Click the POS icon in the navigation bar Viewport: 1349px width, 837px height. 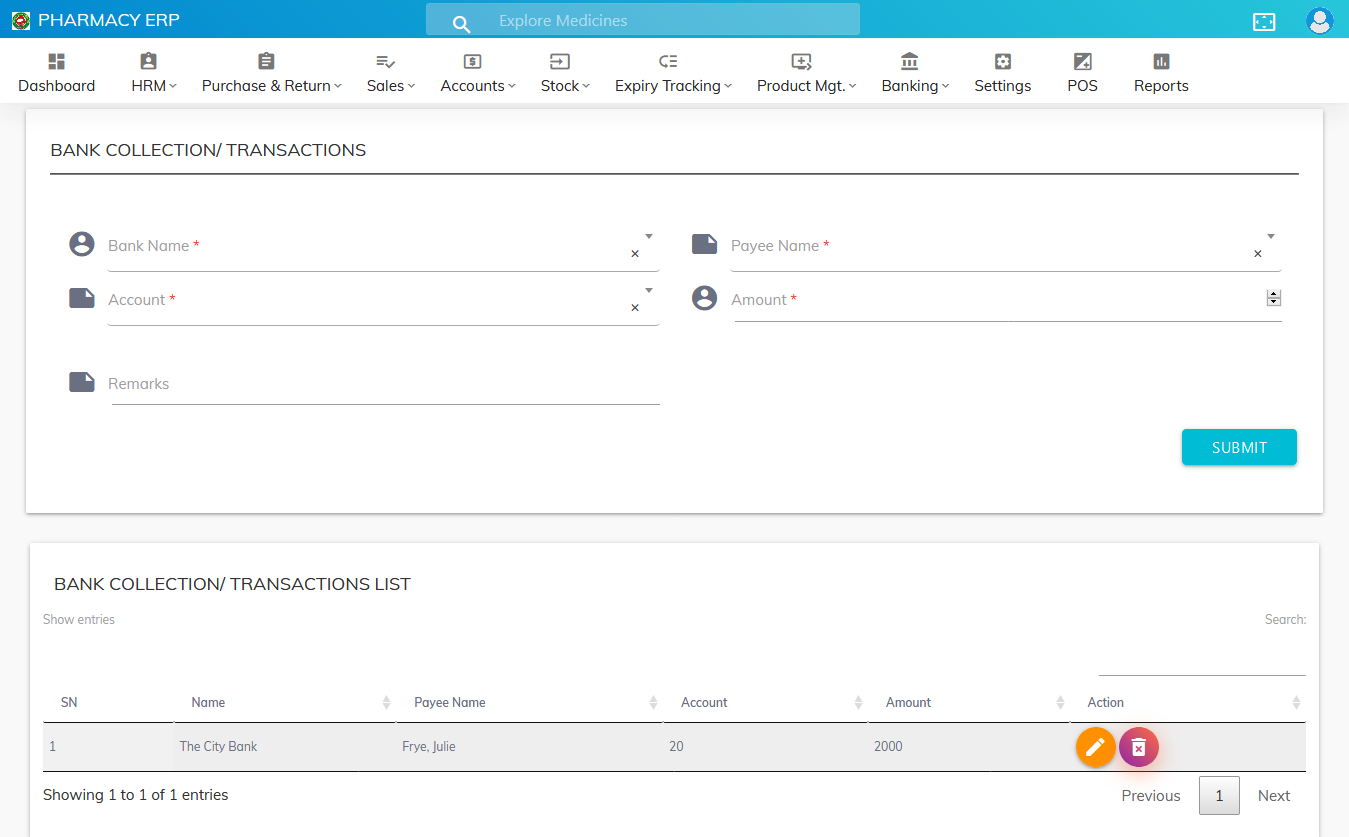point(1082,62)
